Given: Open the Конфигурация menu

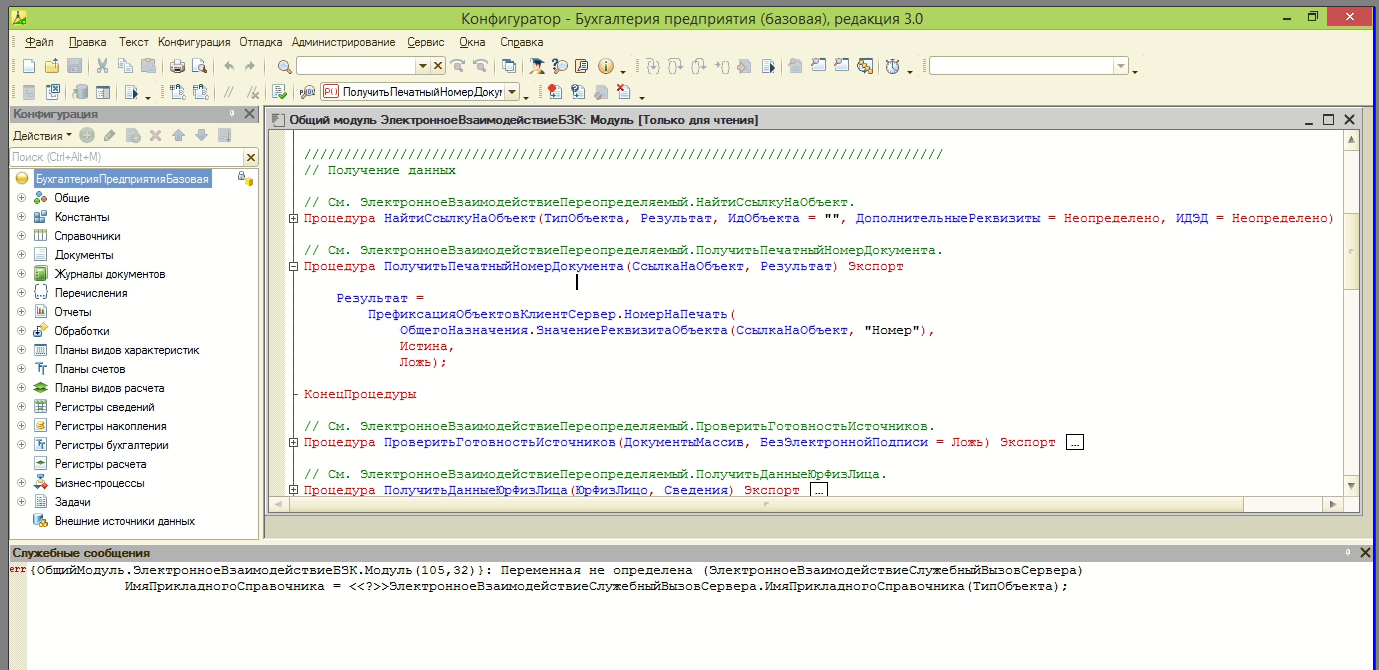Looking at the screenshot, I should (194, 42).
